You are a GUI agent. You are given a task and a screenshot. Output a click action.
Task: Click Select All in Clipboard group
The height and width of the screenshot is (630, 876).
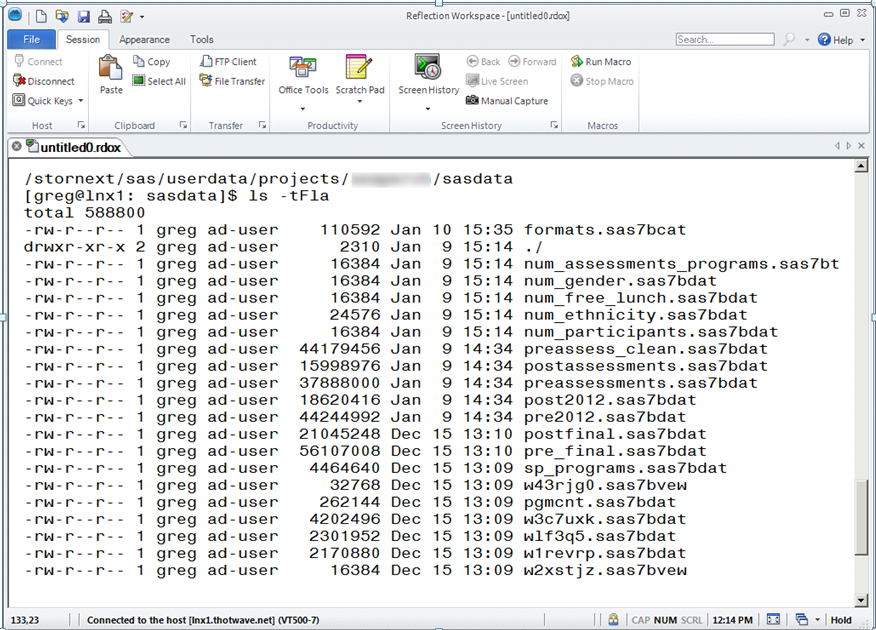point(159,81)
